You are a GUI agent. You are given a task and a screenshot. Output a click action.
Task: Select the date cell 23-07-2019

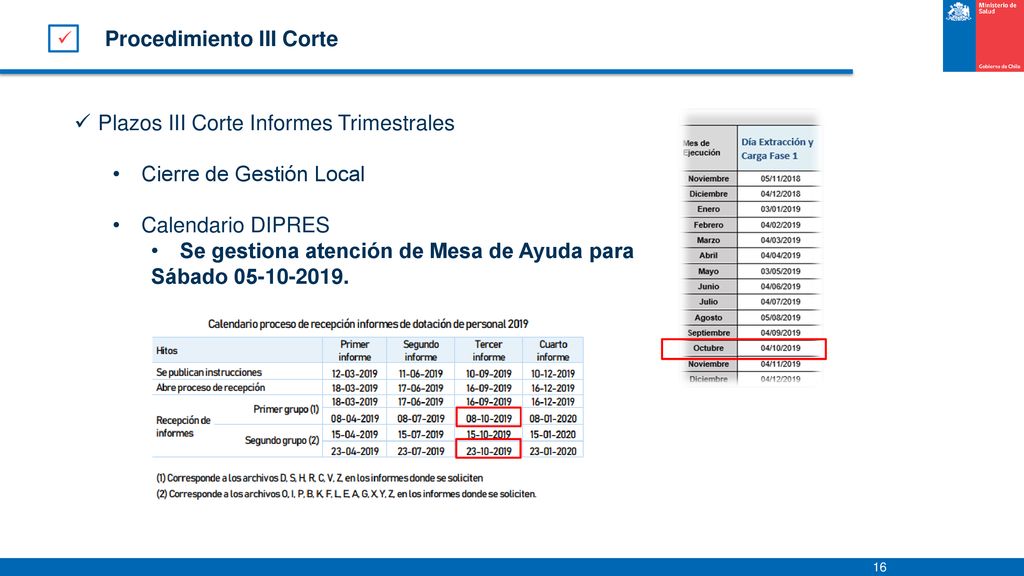coord(421,451)
